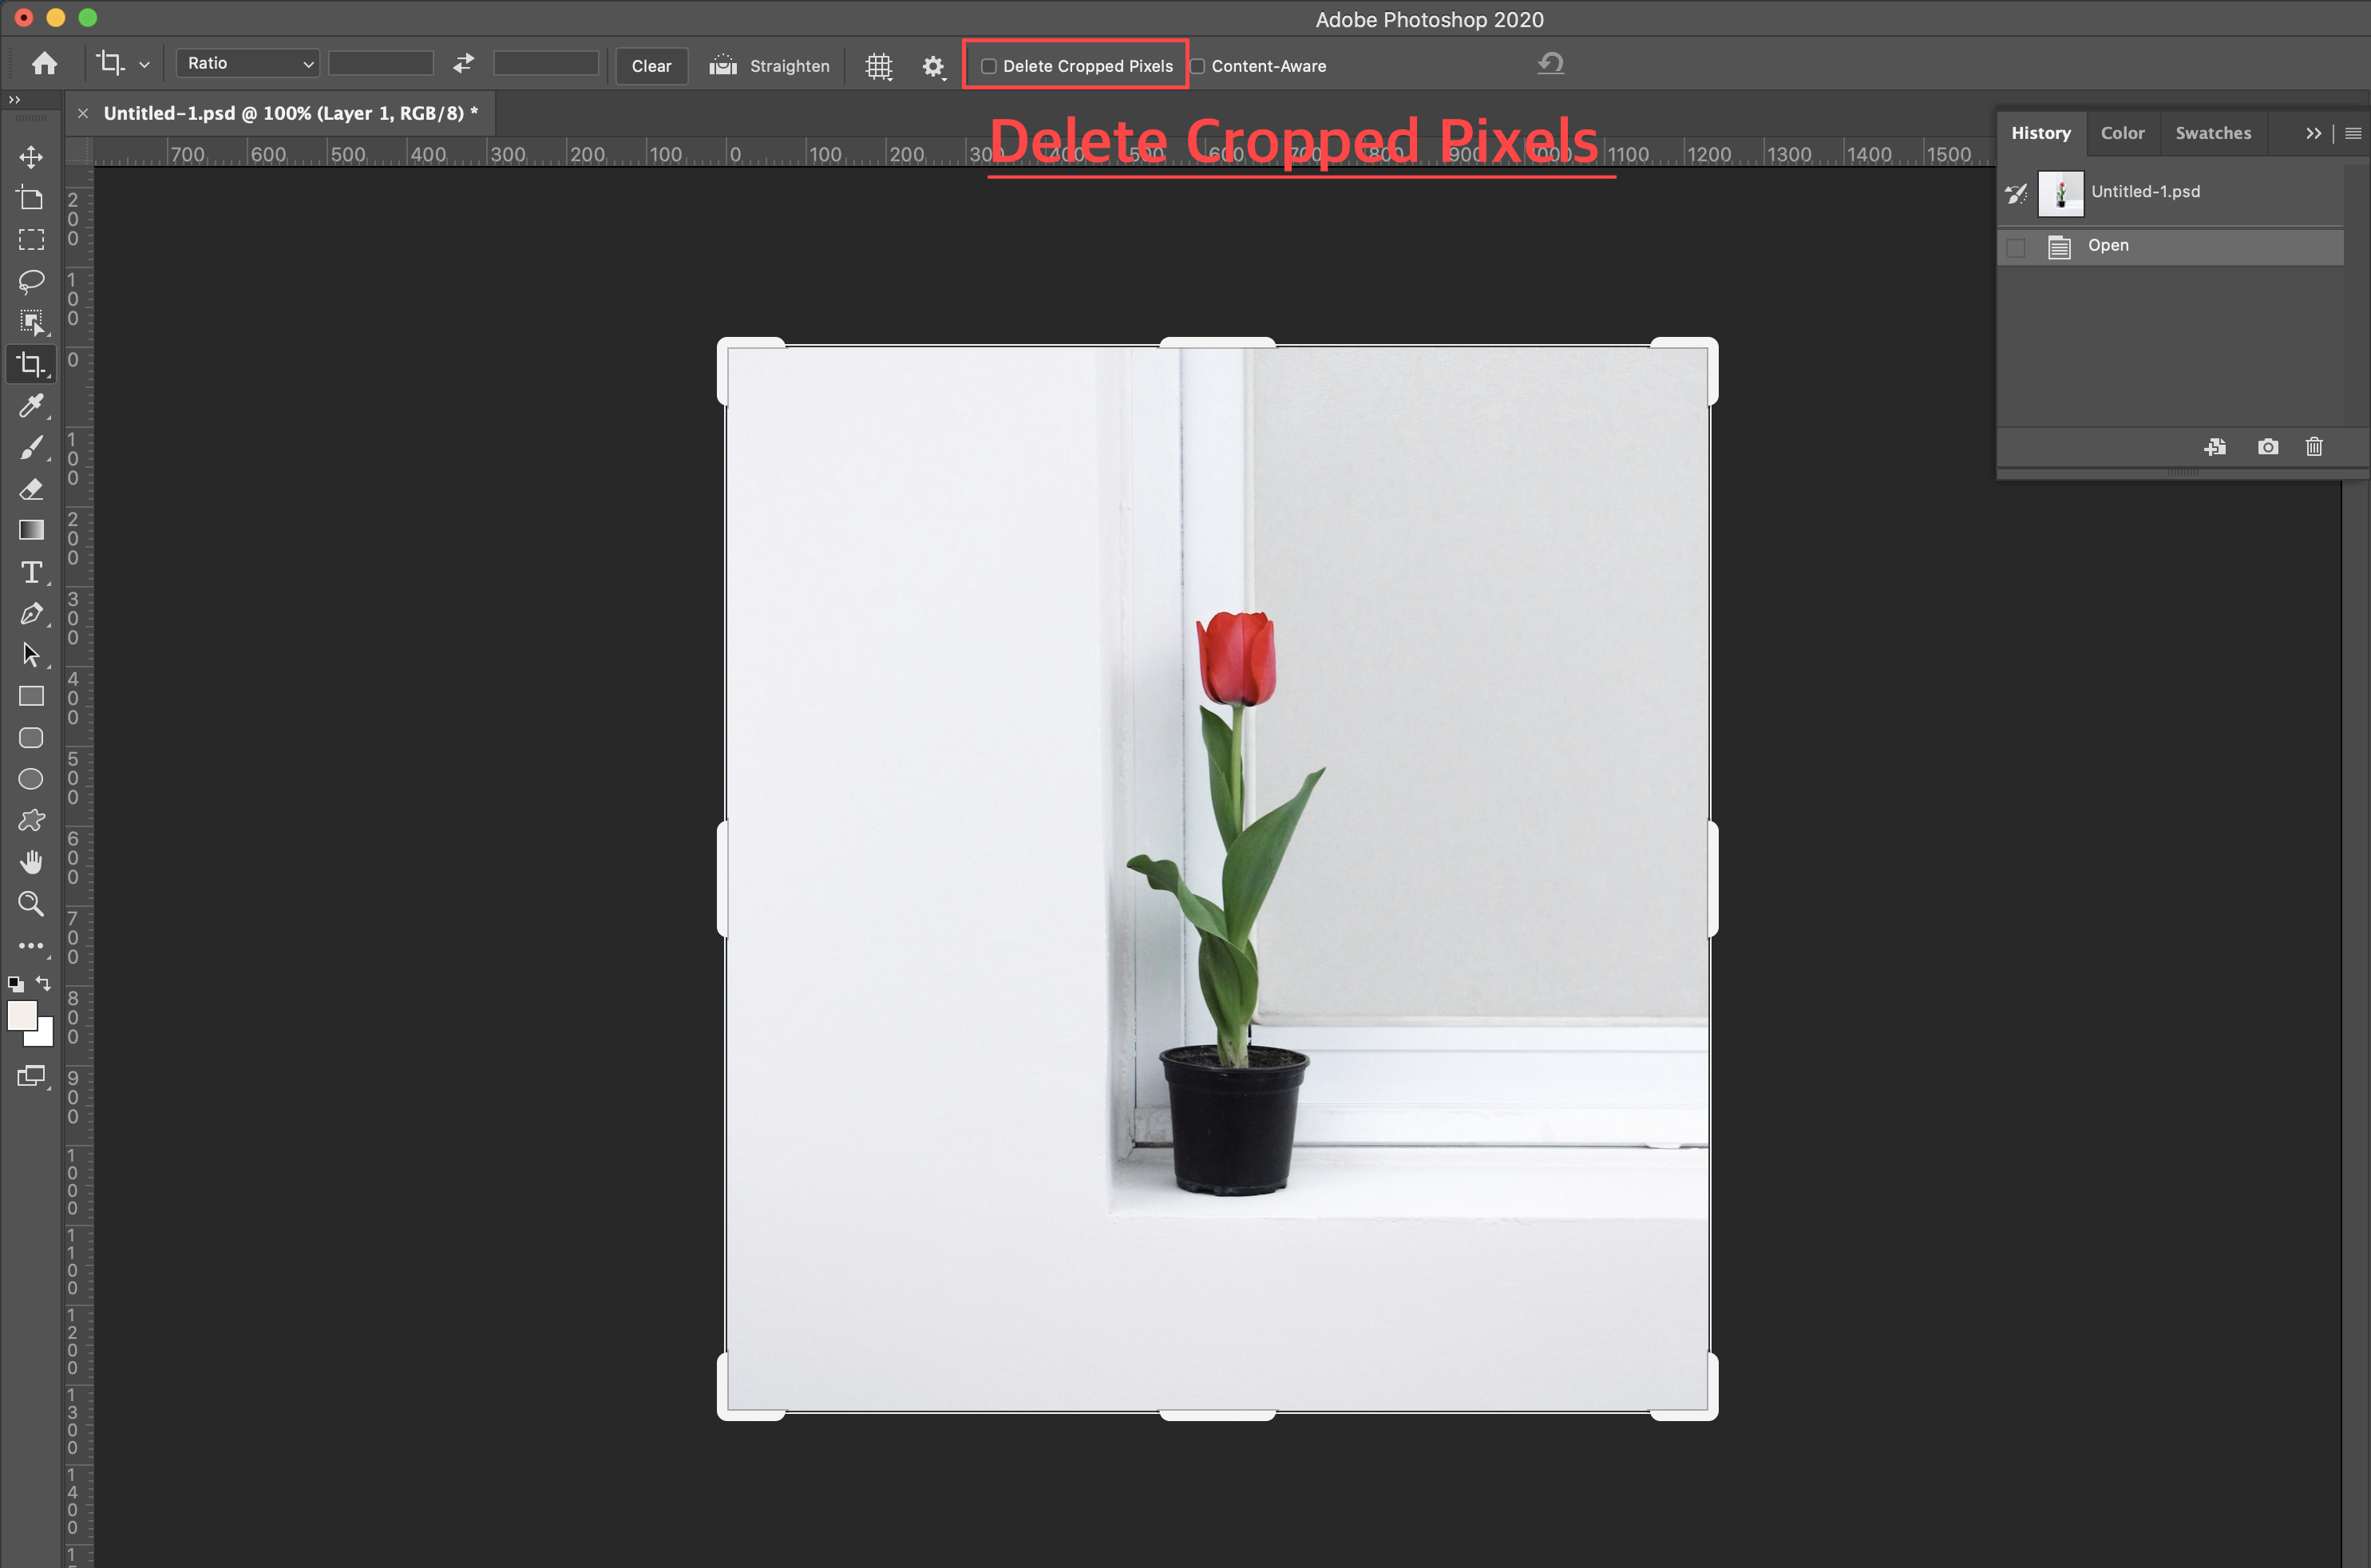Switch to the Swatches tab
The width and height of the screenshot is (2371, 1568).
pyautogui.click(x=2212, y=133)
